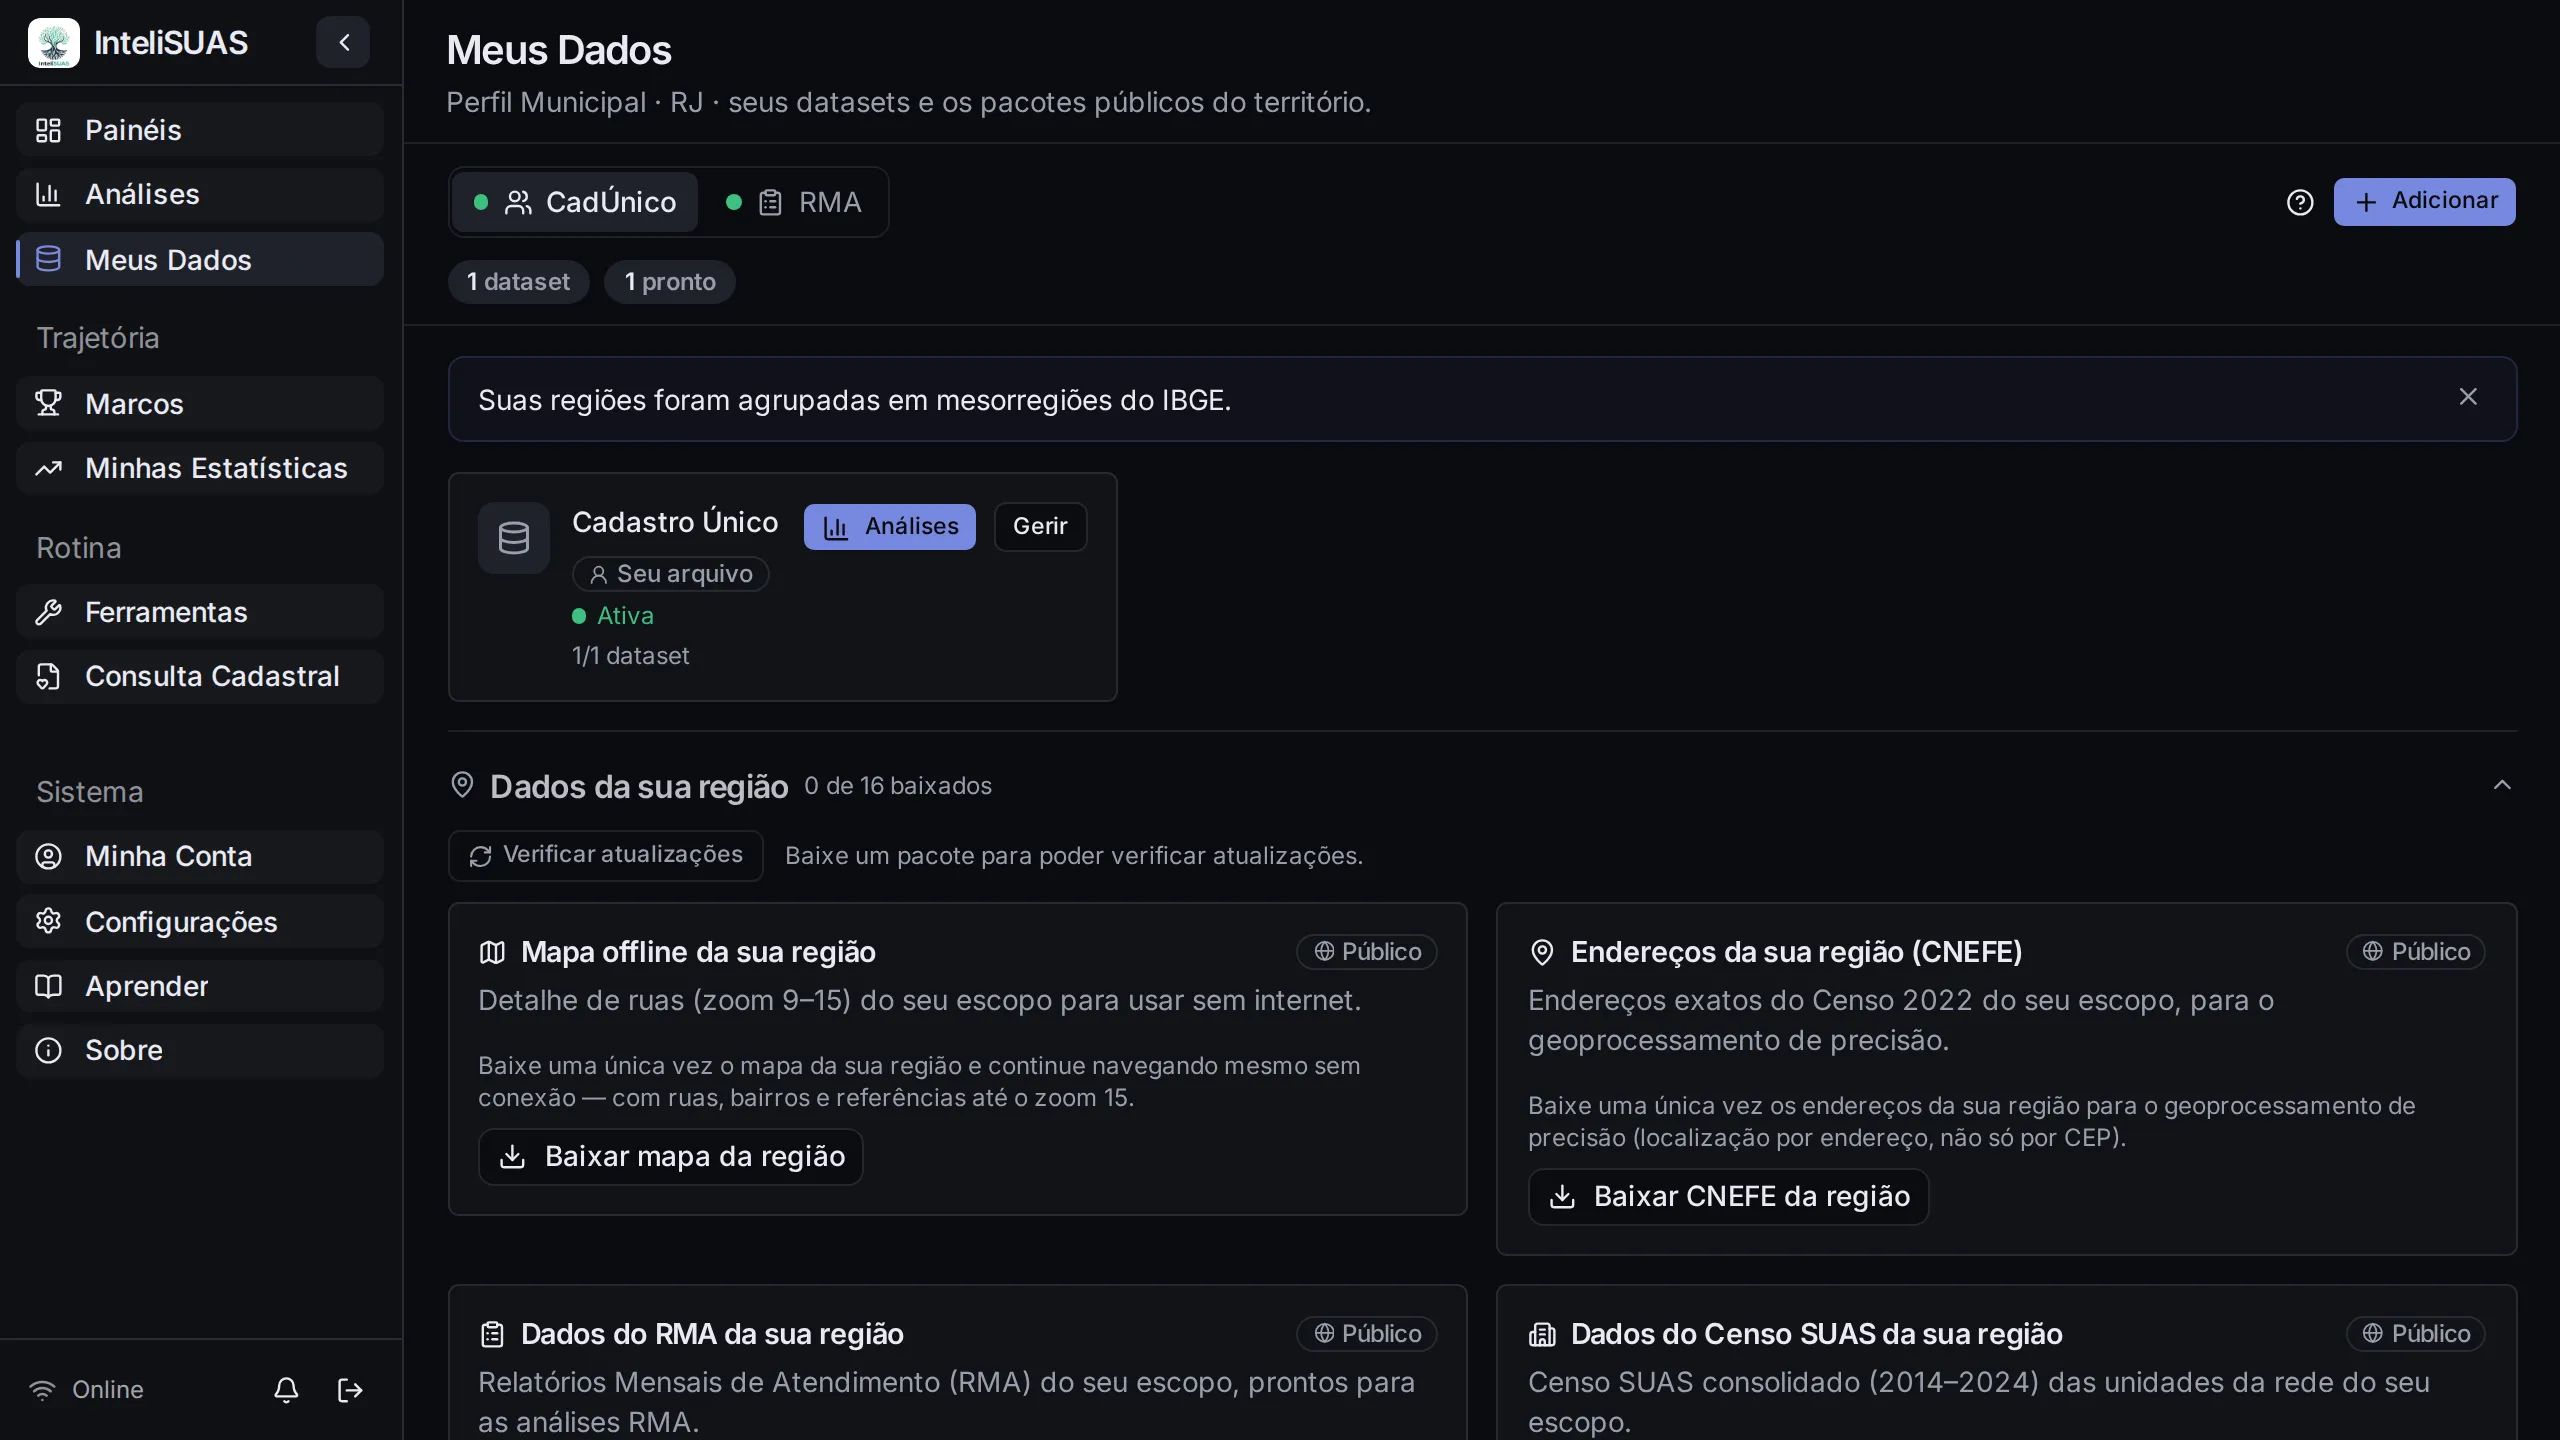The height and width of the screenshot is (1440, 2560).
Task: Click the notifications bell icon
Action: [x=286, y=1390]
